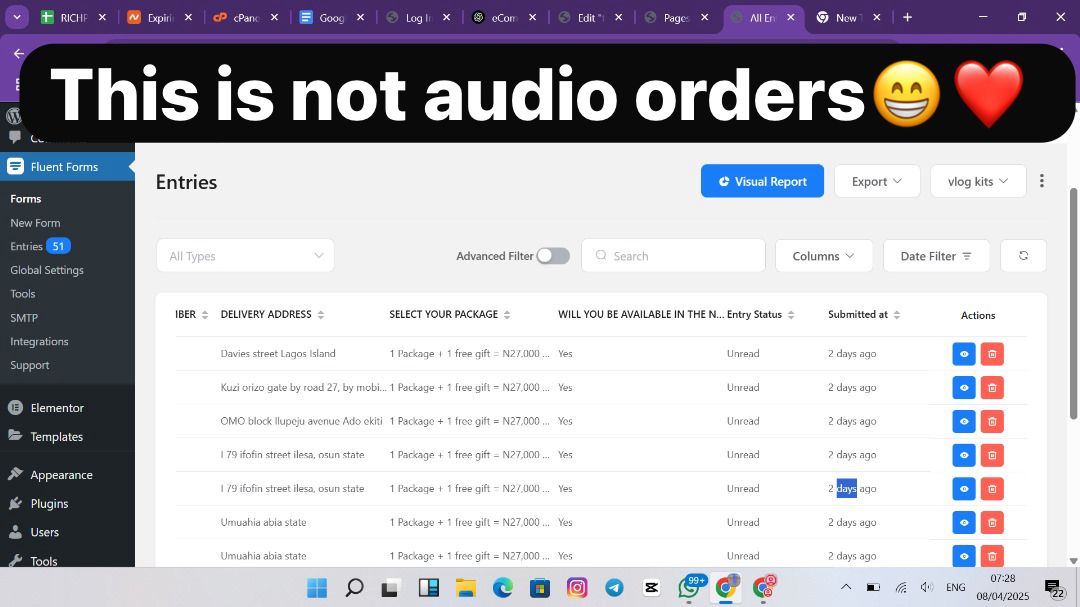Click the Visual Report button
The image size is (1080, 607).
coord(762,181)
